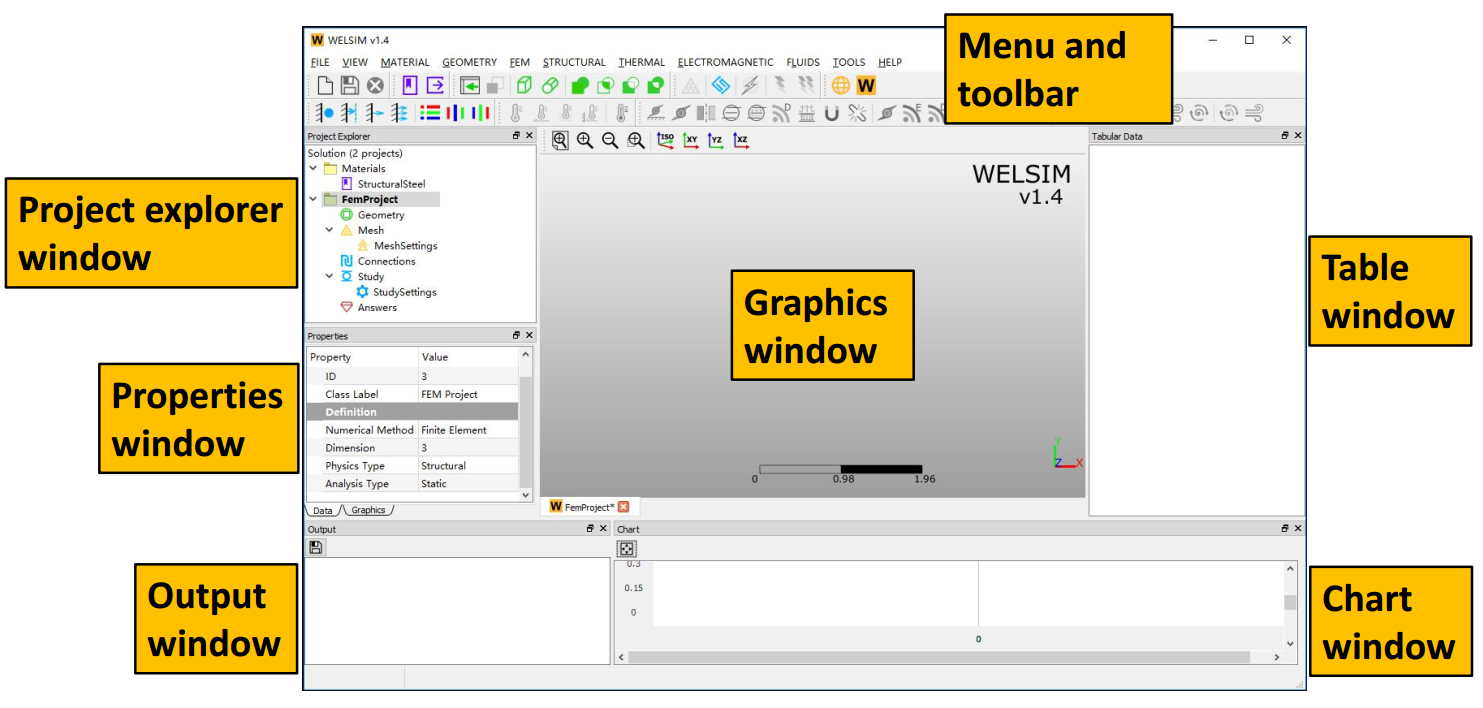Select StudySettings in the project tree

click(x=404, y=292)
